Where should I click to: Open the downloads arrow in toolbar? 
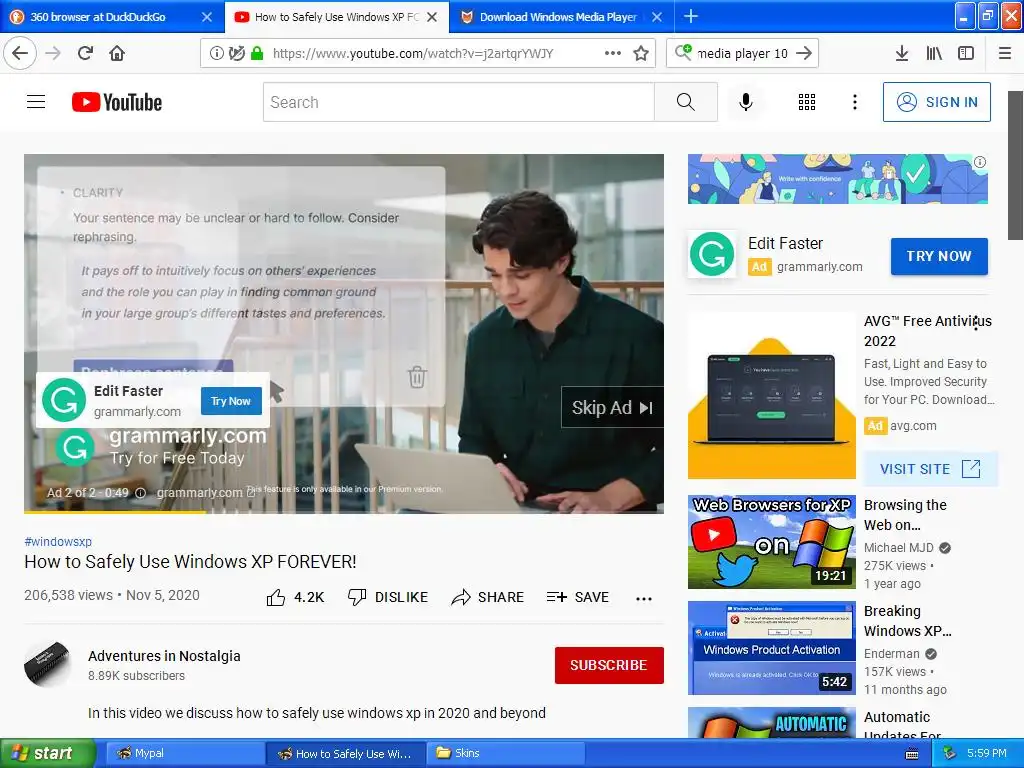902,53
